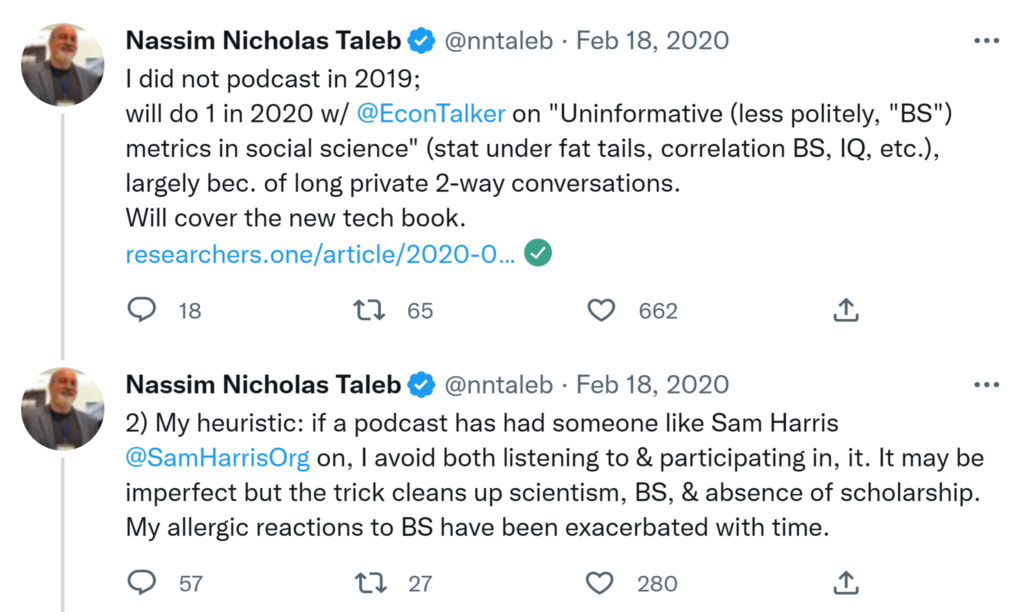This screenshot has height=612, width=1024.
Task: Share the first tweet about EconTalker
Action: tap(846, 311)
